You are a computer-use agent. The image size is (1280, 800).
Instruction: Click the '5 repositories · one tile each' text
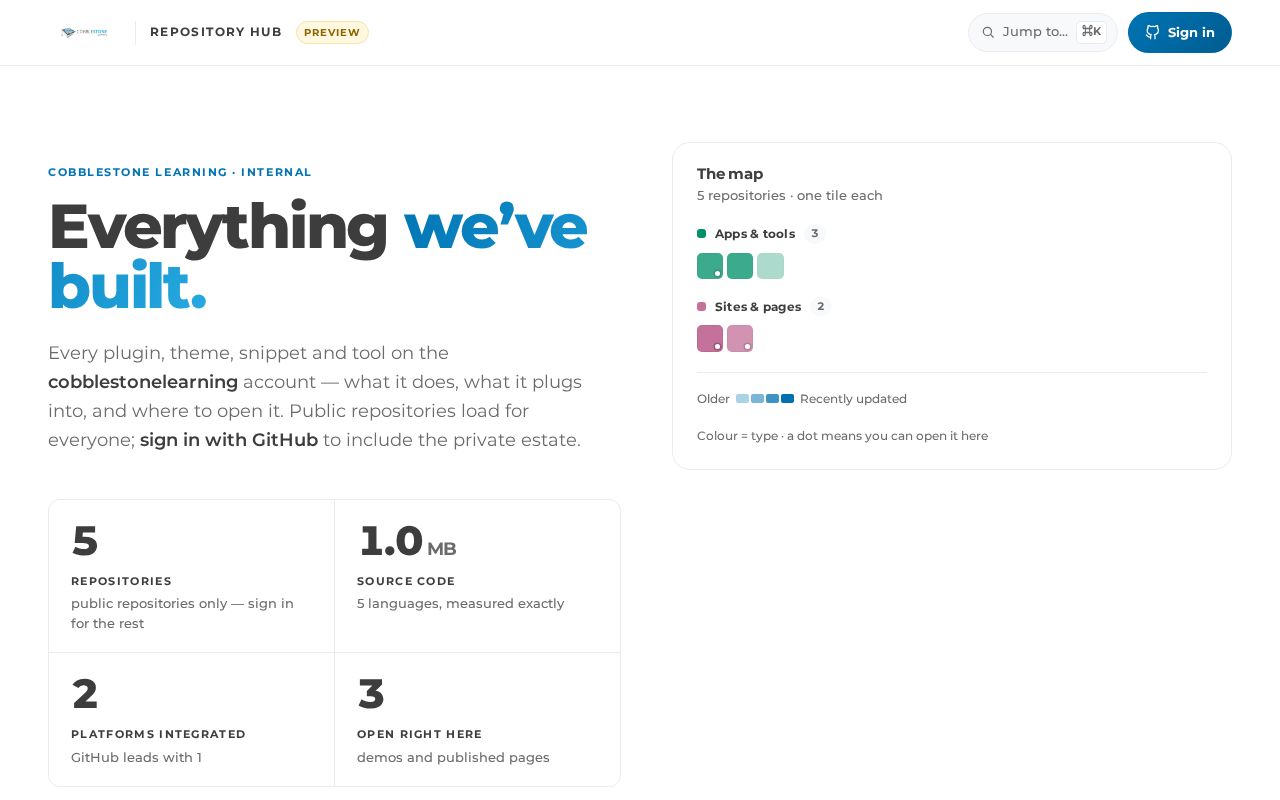point(790,196)
